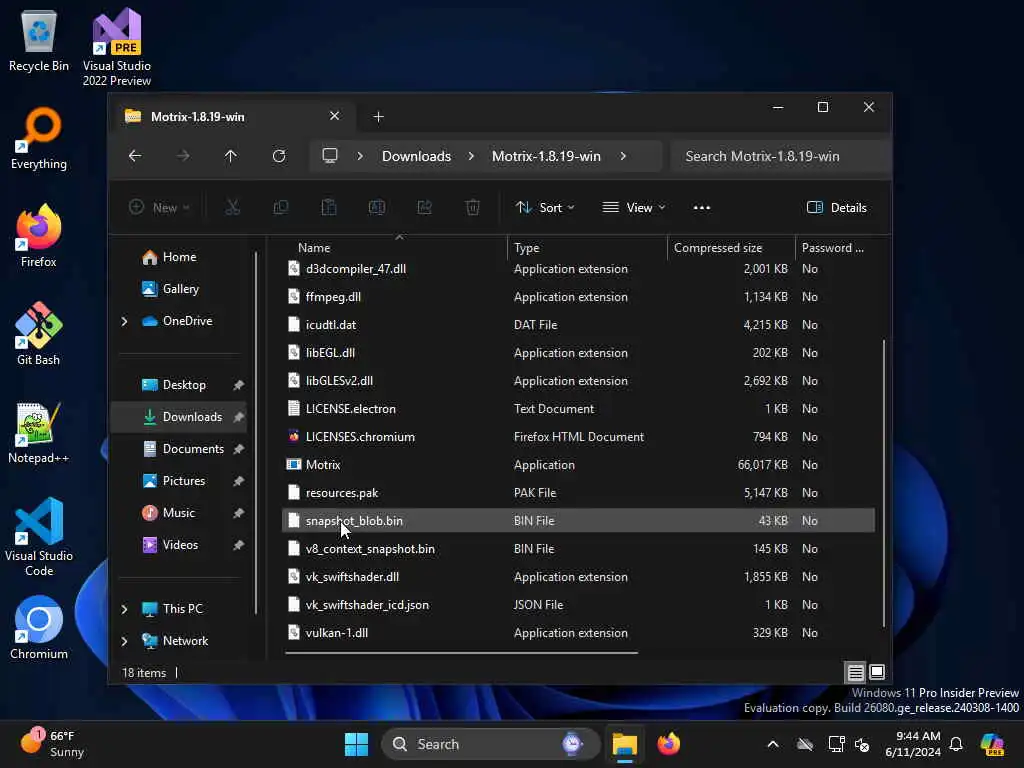Viewport: 1024px width, 768px height.
Task: Expand chevron before Downloads in address bar
Action: [x=360, y=156]
